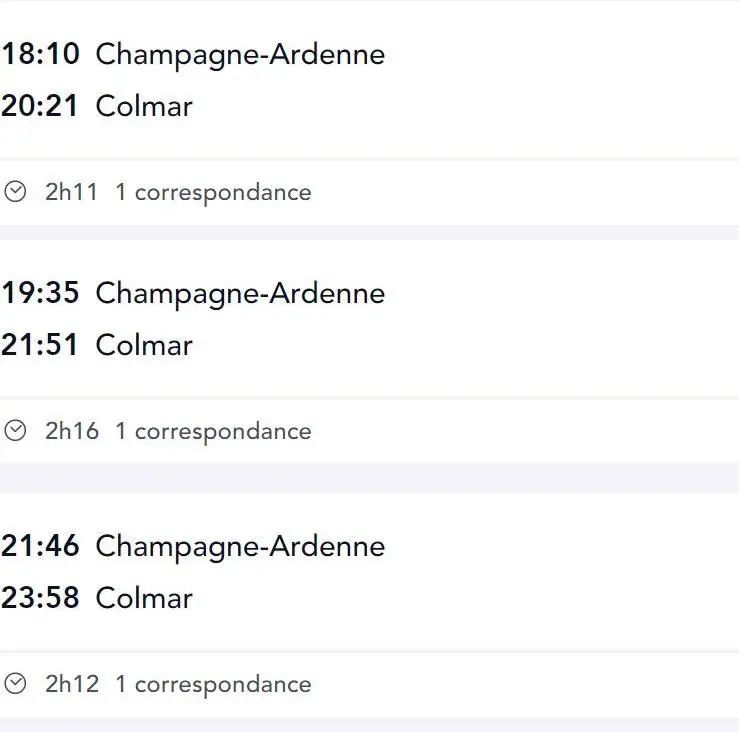The image size is (739, 732).
Task: Select the 18:10 Champagne-Ardenne departure
Action: [193, 54]
